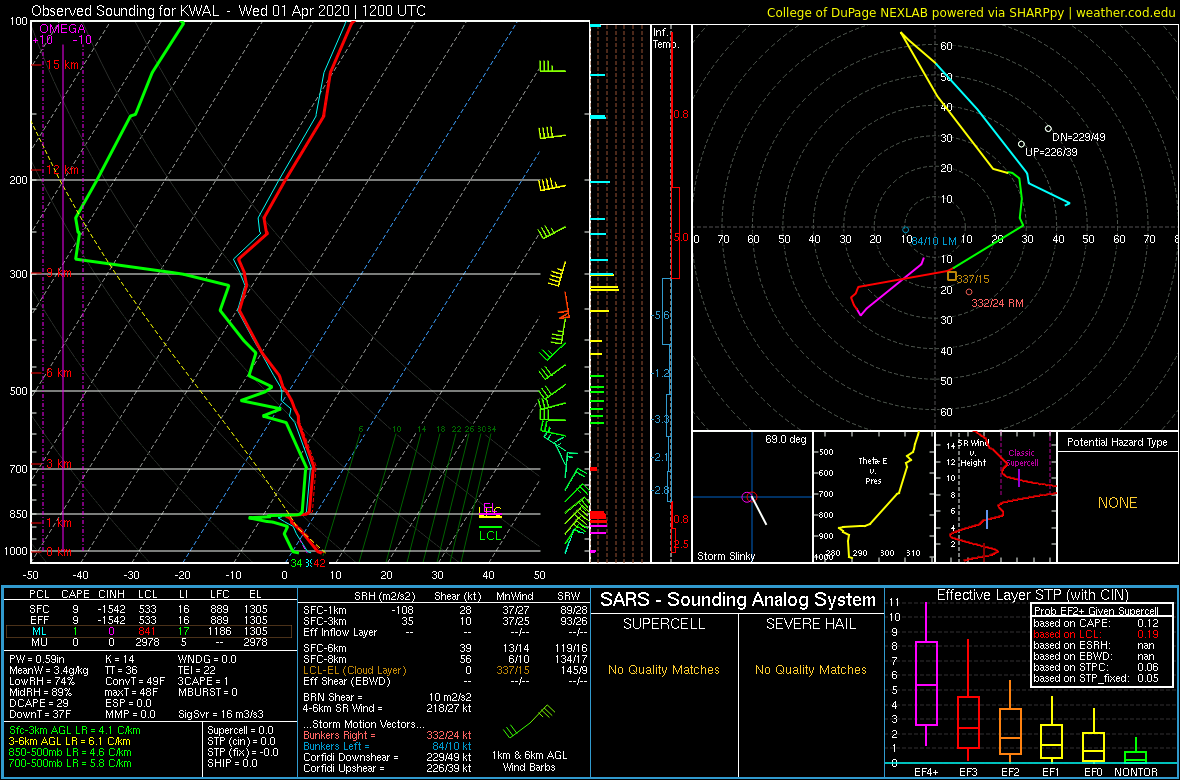
Task: Click the LCL level label
Action: (x=490, y=536)
